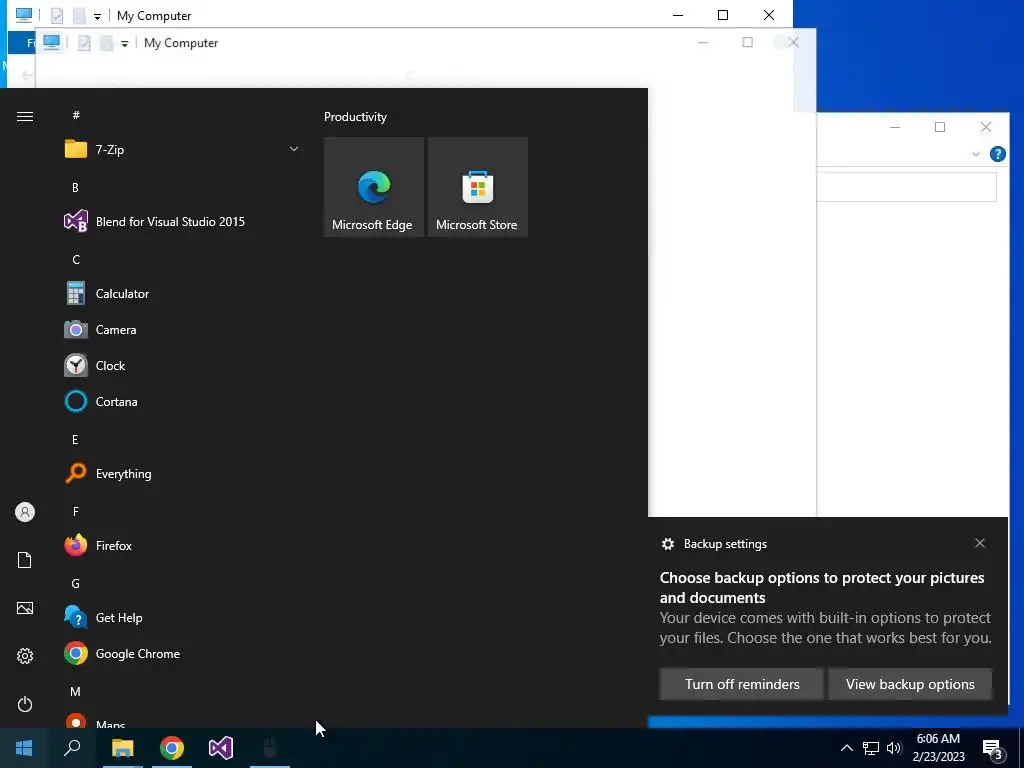This screenshot has height=768, width=1024.
Task: Expand the ribbon chevron in right window
Action: pyautogui.click(x=976, y=155)
